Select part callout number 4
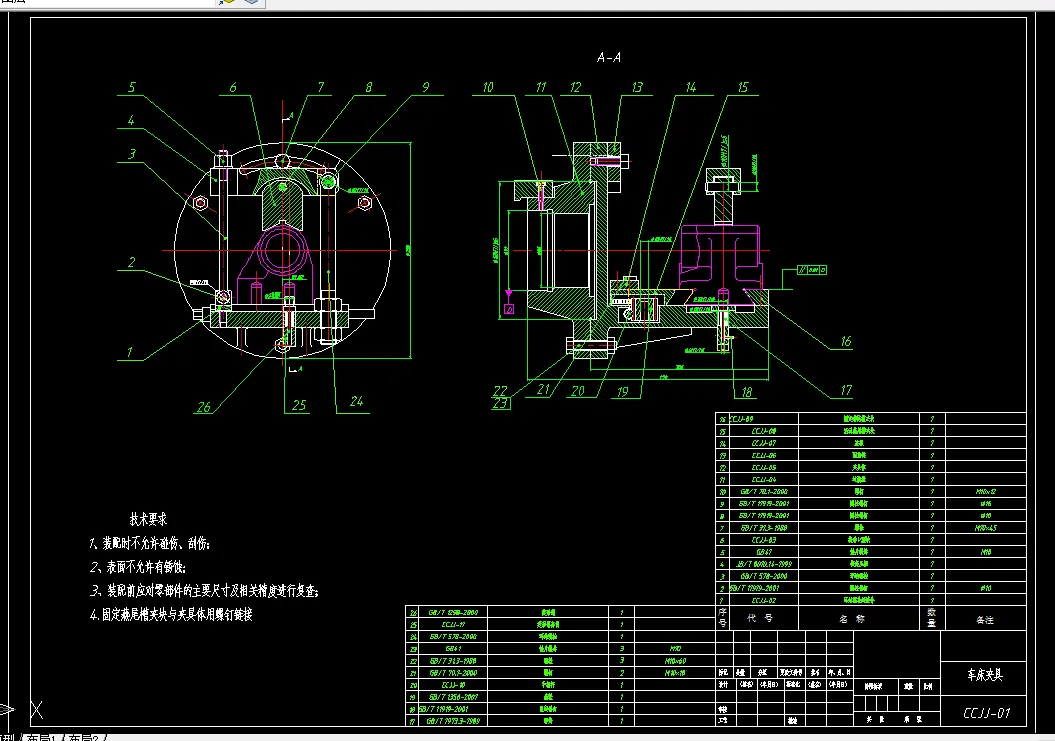This screenshot has width=1055, height=741. coord(131,120)
